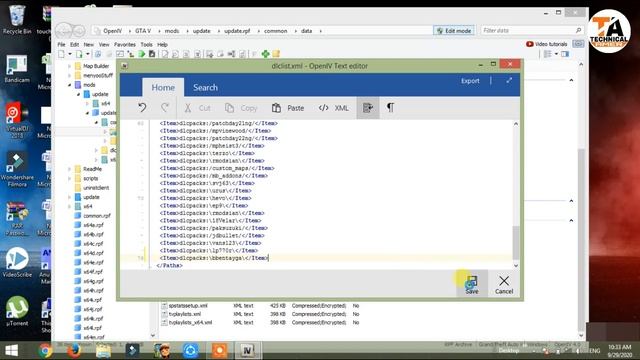Cut selected text in editor
The image size is (640, 360).
click(197, 108)
